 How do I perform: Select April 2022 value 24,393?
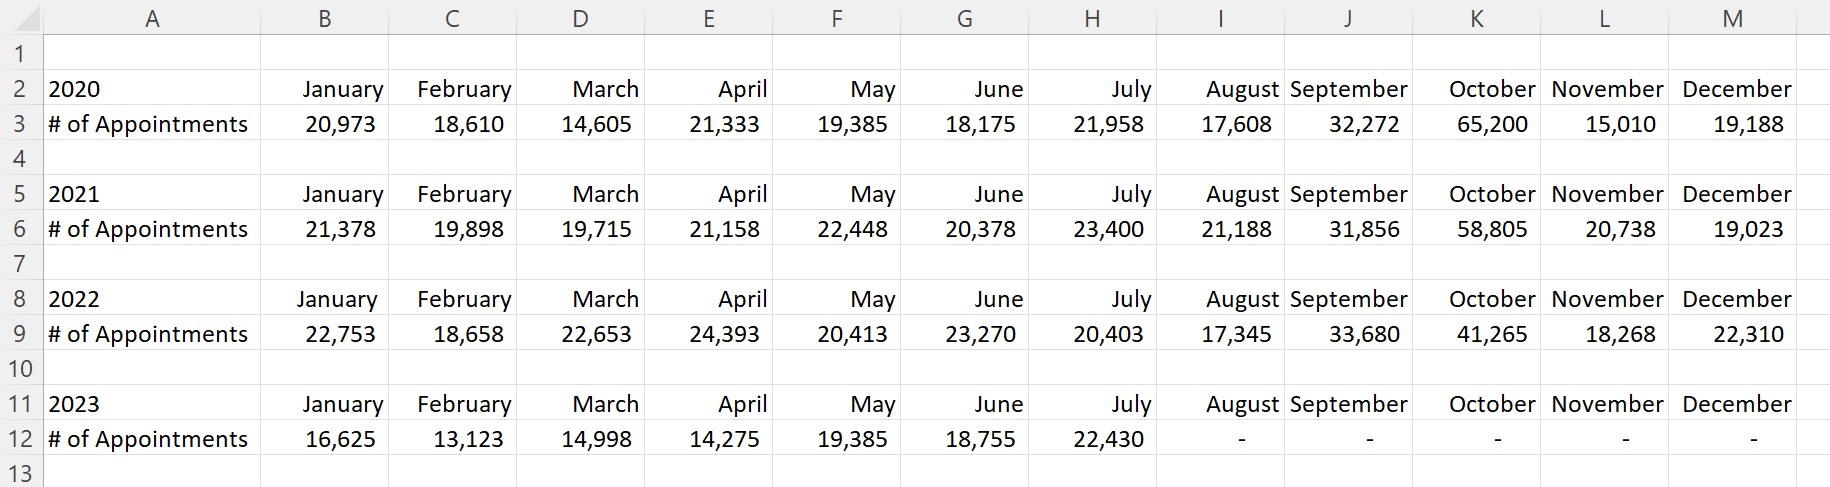[709, 334]
